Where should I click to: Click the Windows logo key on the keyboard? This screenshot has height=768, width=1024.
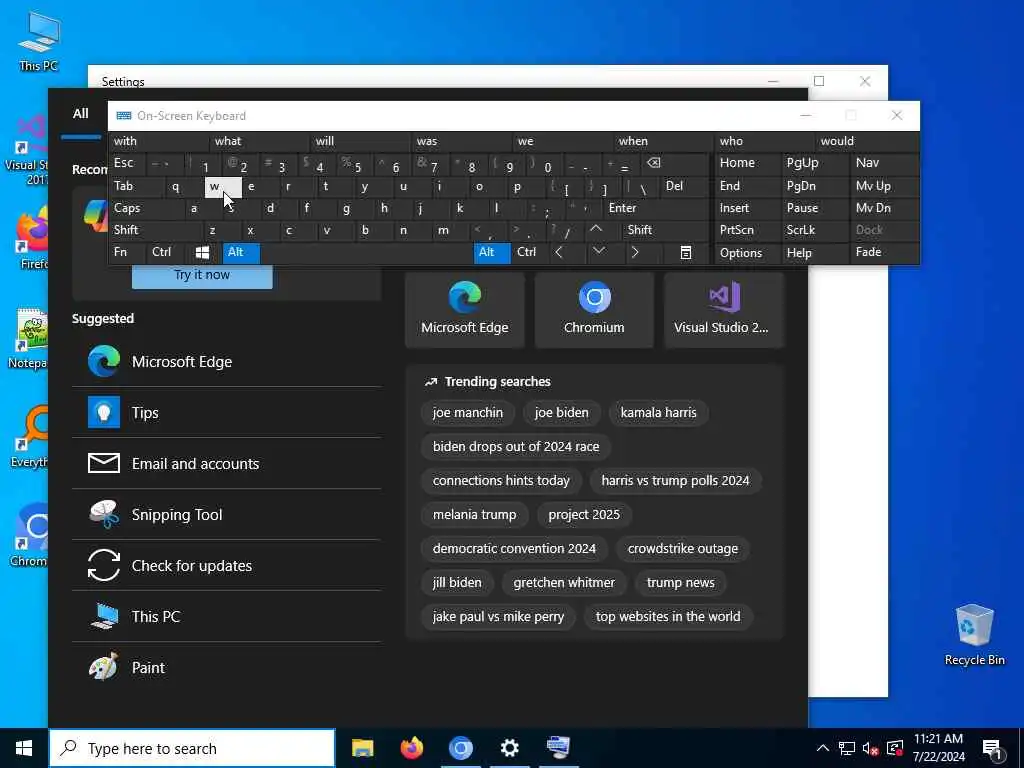202,252
